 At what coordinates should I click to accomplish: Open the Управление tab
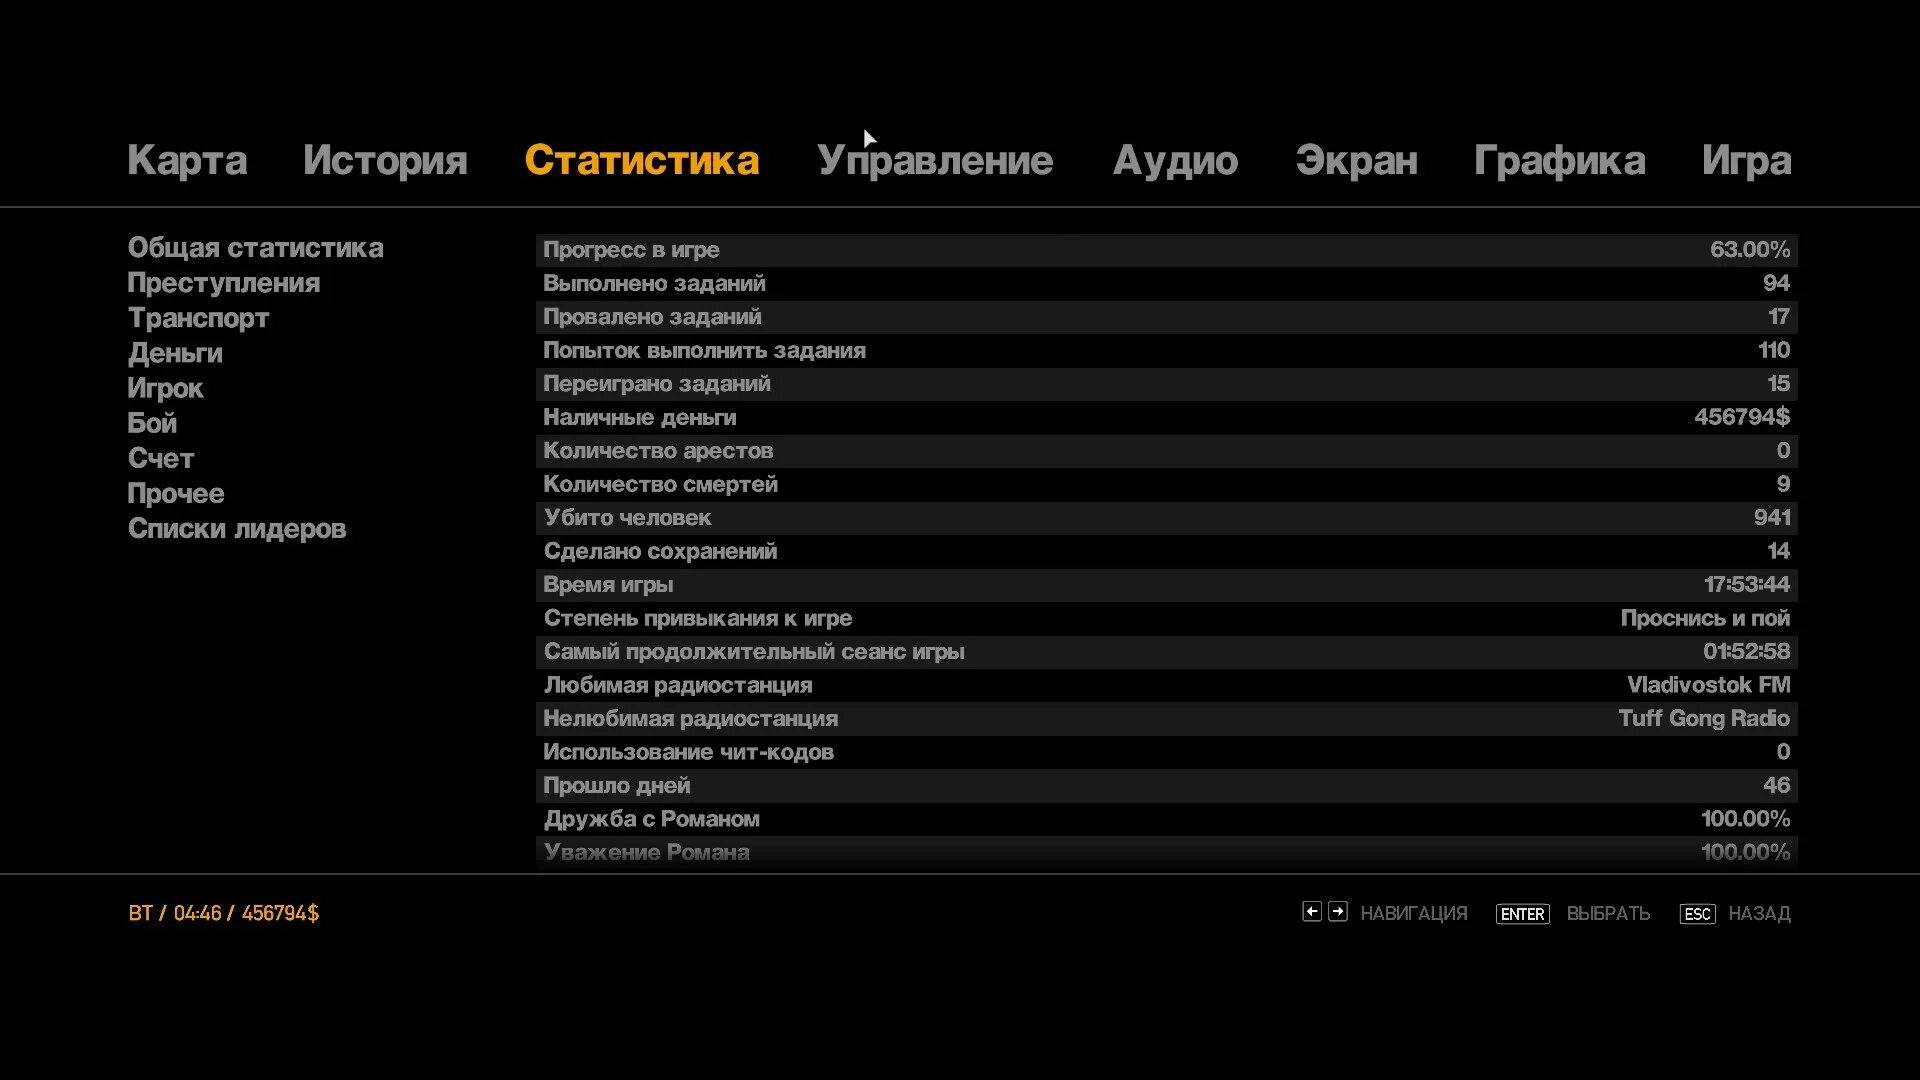(x=935, y=161)
